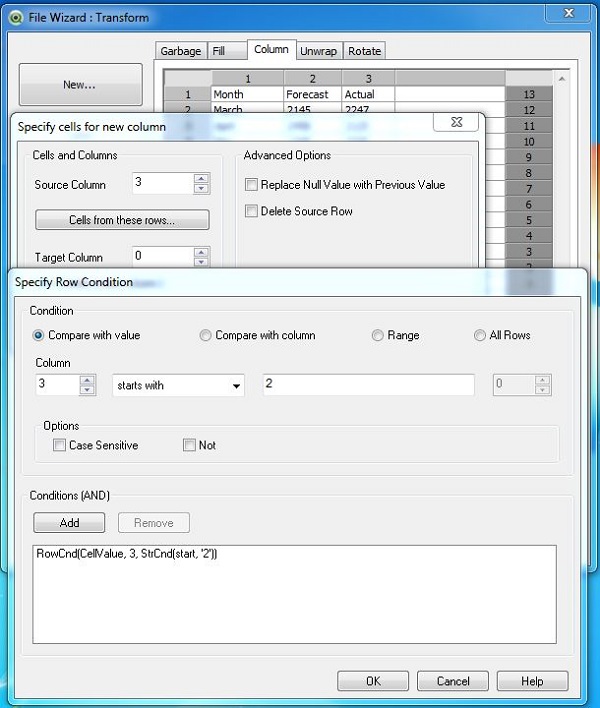Click the row label 10 on the right
The height and width of the screenshot is (708, 600).
tap(529, 142)
